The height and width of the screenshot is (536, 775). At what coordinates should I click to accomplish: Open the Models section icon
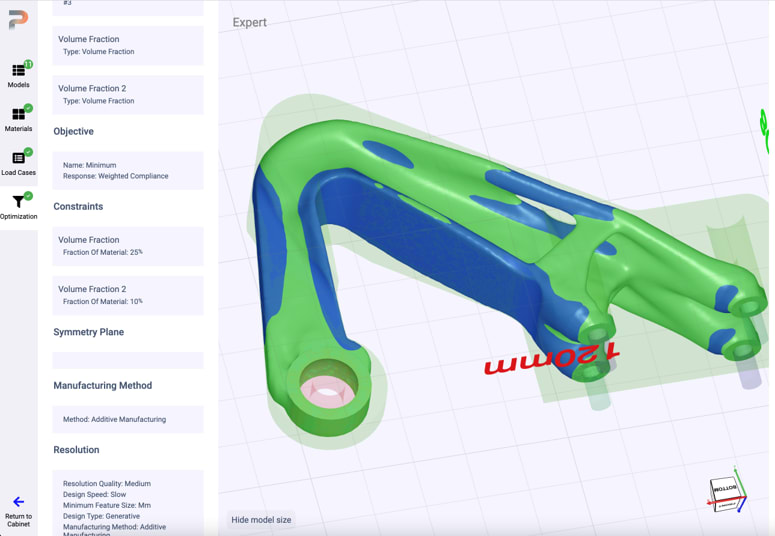point(19,71)
